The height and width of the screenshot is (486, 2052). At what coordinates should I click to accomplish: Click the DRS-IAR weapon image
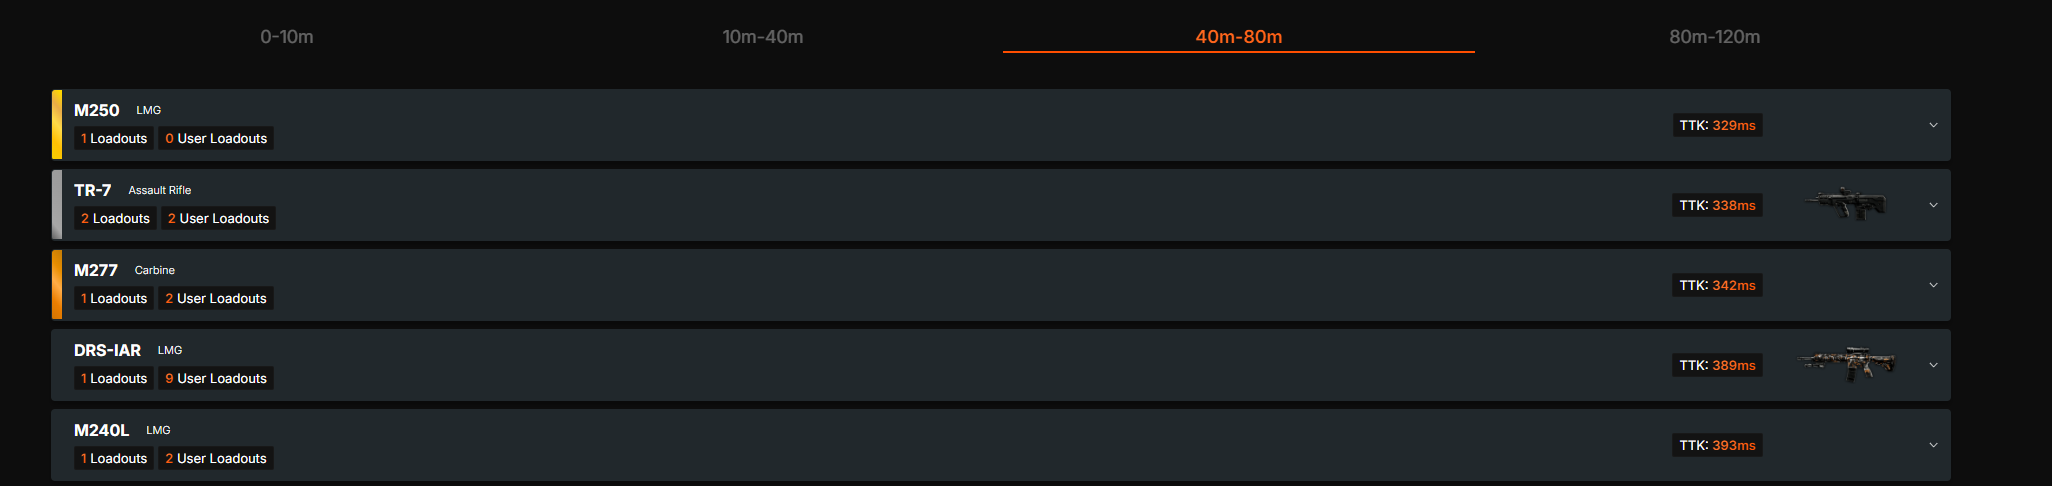pyautogui.click(x=1846, y=364)
